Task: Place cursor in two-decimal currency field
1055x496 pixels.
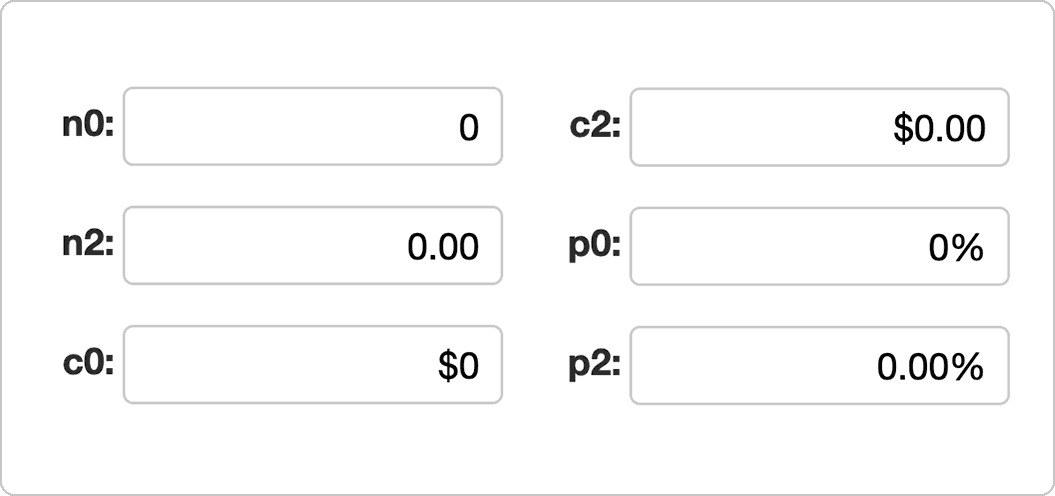Action: coord(819,127)
